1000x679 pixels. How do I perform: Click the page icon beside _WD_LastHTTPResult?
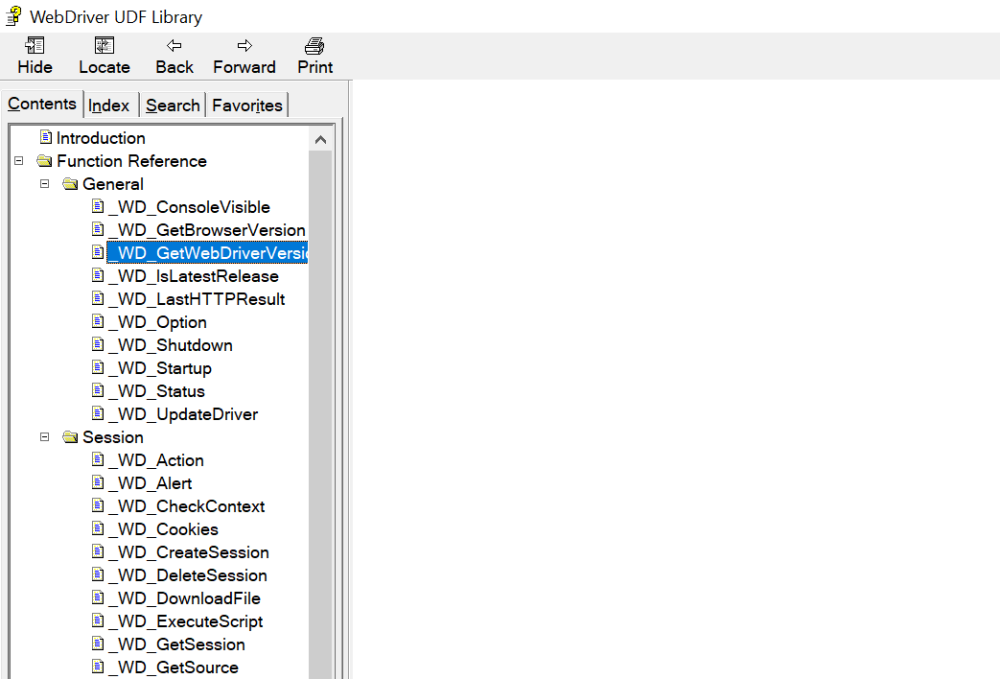pos(98,298)
